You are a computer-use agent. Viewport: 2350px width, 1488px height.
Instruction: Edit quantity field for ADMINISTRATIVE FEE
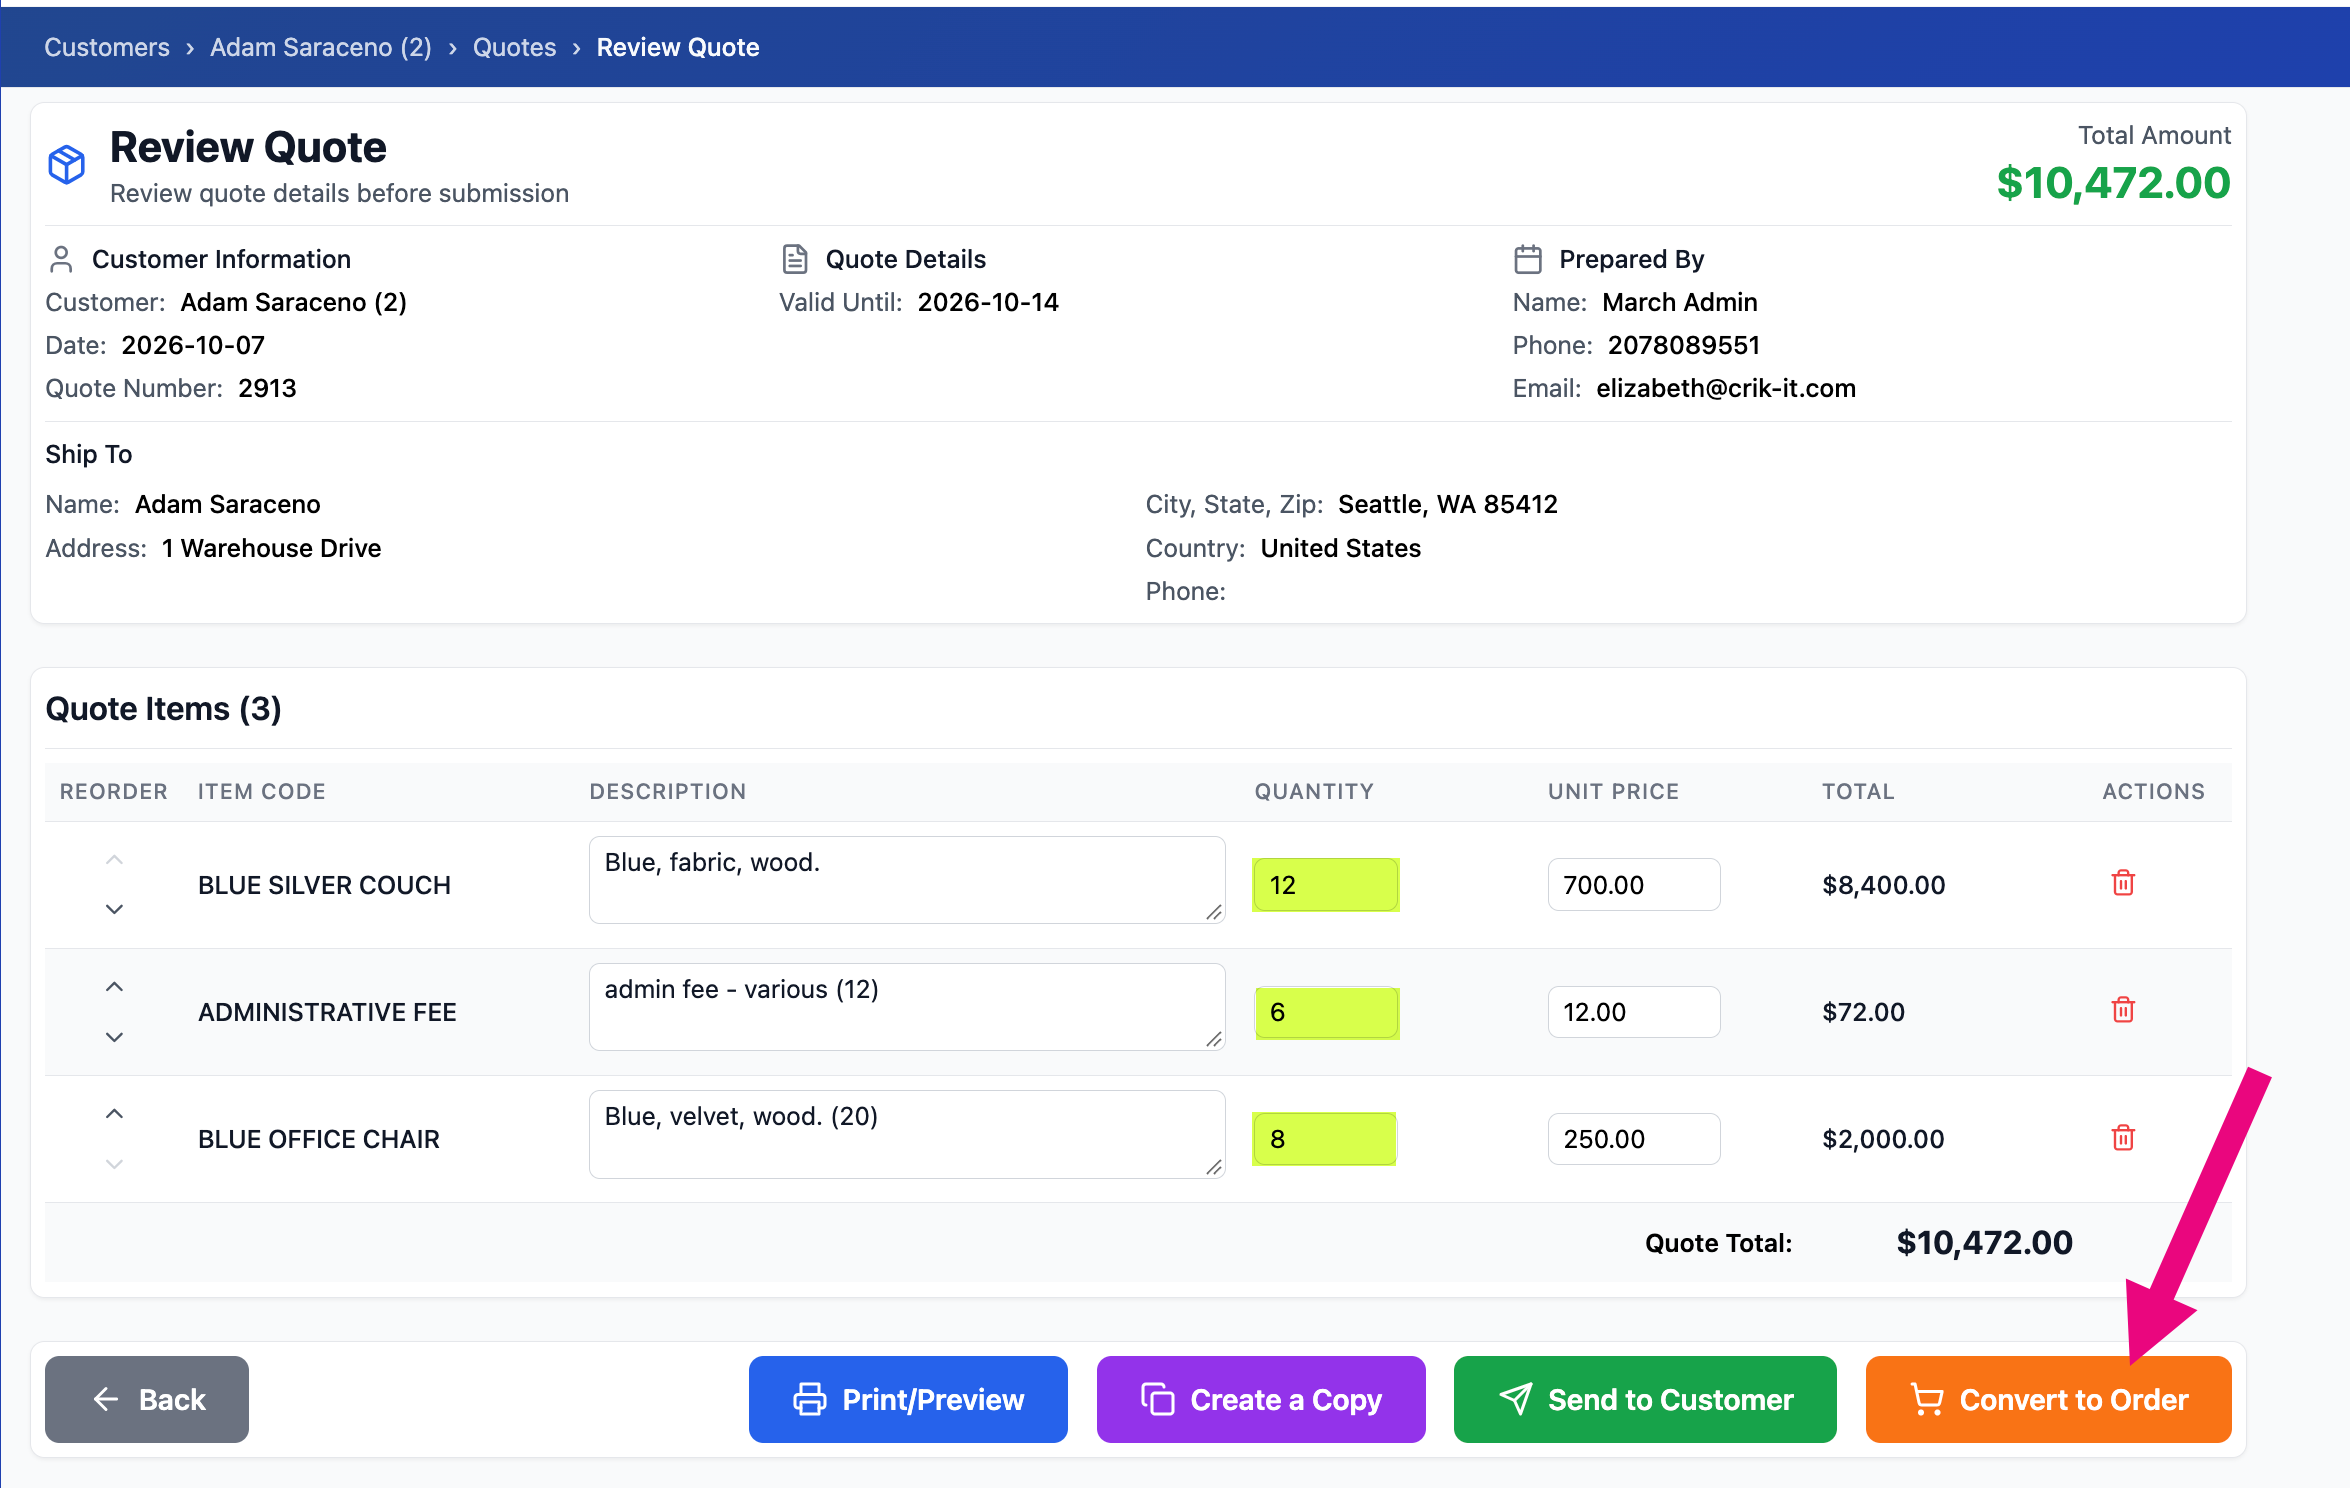1326,1012
